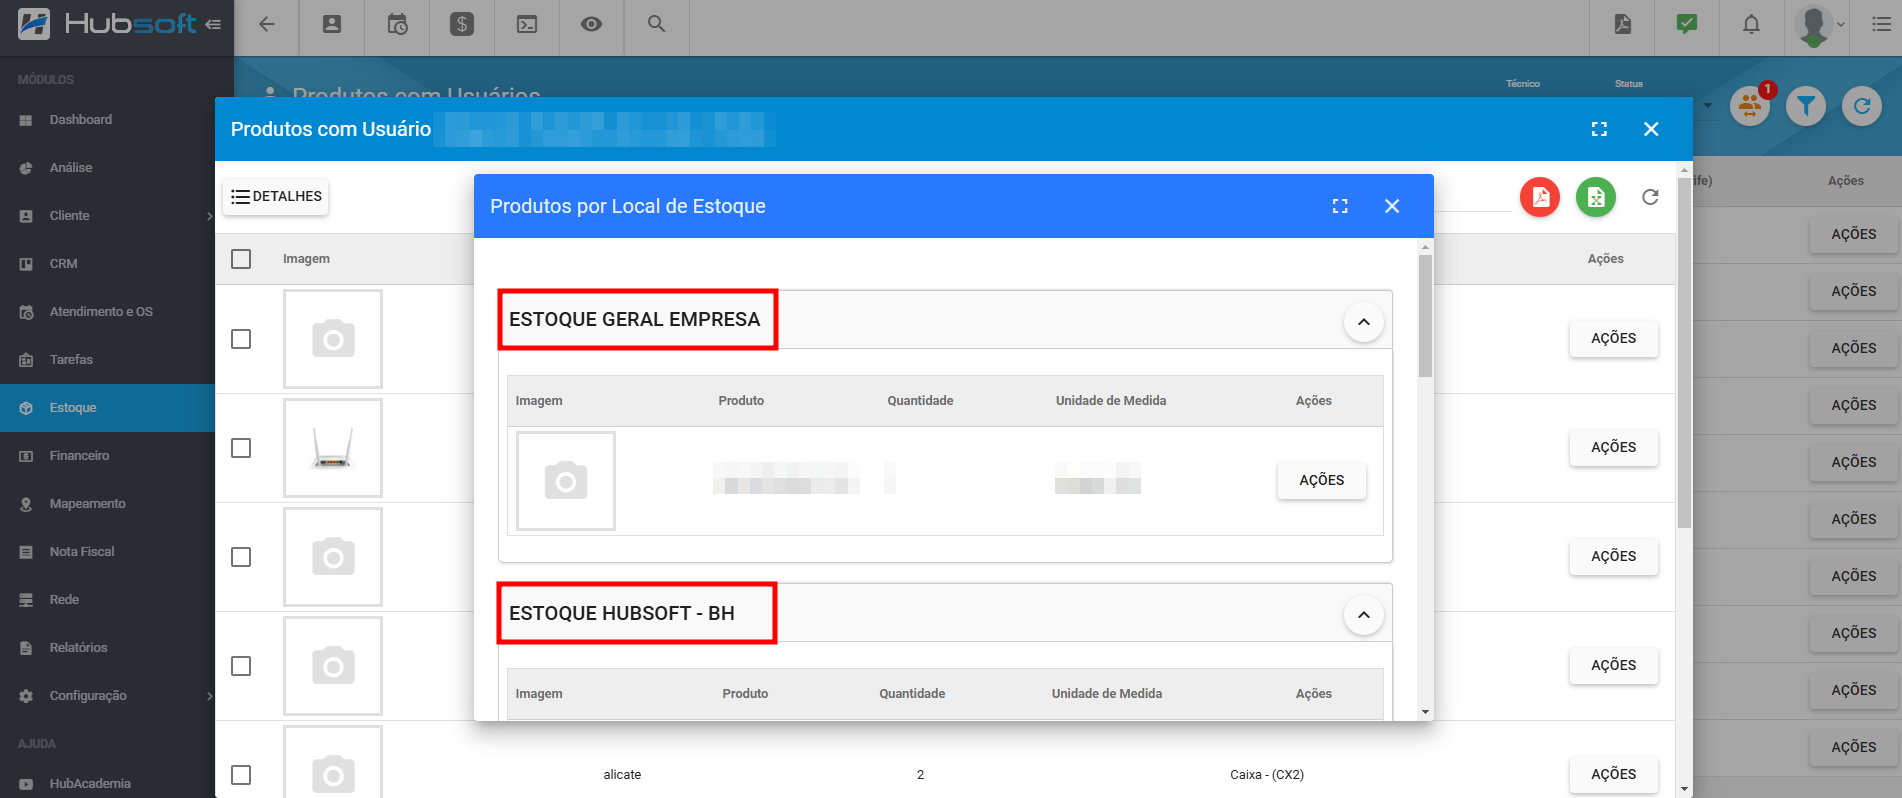
Task: Check the box beside the router image row
Action: [x=241, y=448]
